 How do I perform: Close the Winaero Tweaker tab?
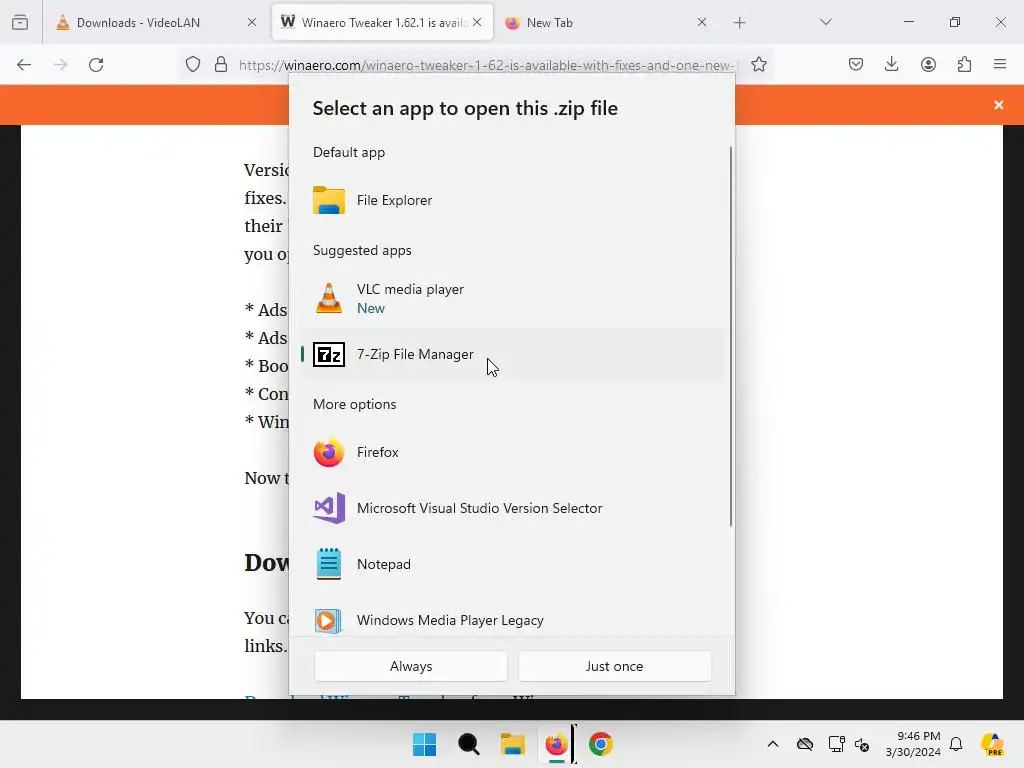(477, 22)
